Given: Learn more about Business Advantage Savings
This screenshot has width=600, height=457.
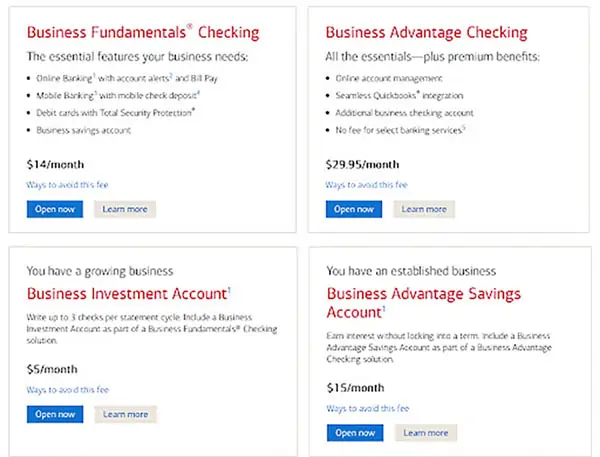Looking at the screenshot, I should (x=426, y=433).
